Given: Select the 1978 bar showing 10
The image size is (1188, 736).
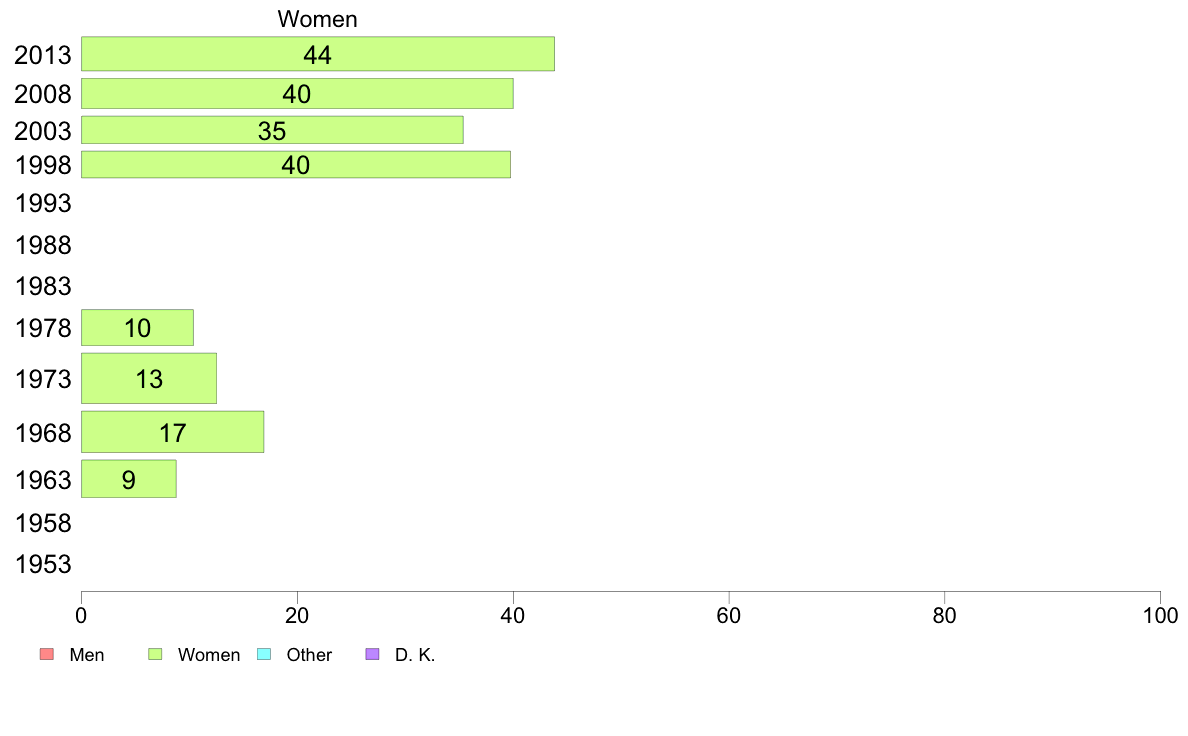Looking at the screenshot, I should coord(137,327).
